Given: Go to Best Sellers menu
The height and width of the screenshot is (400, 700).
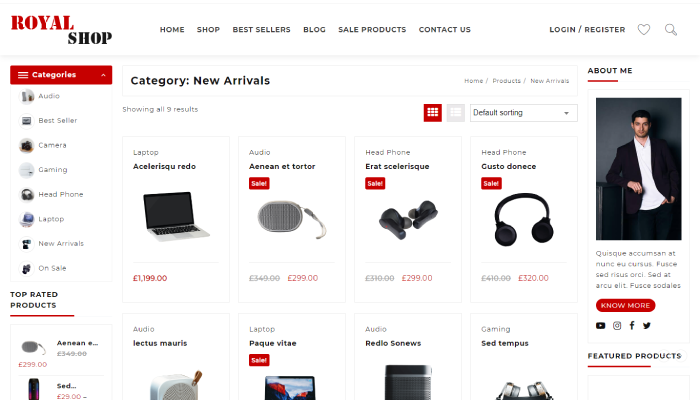Looking at the screenshot, I should click(x=261, y=29).
